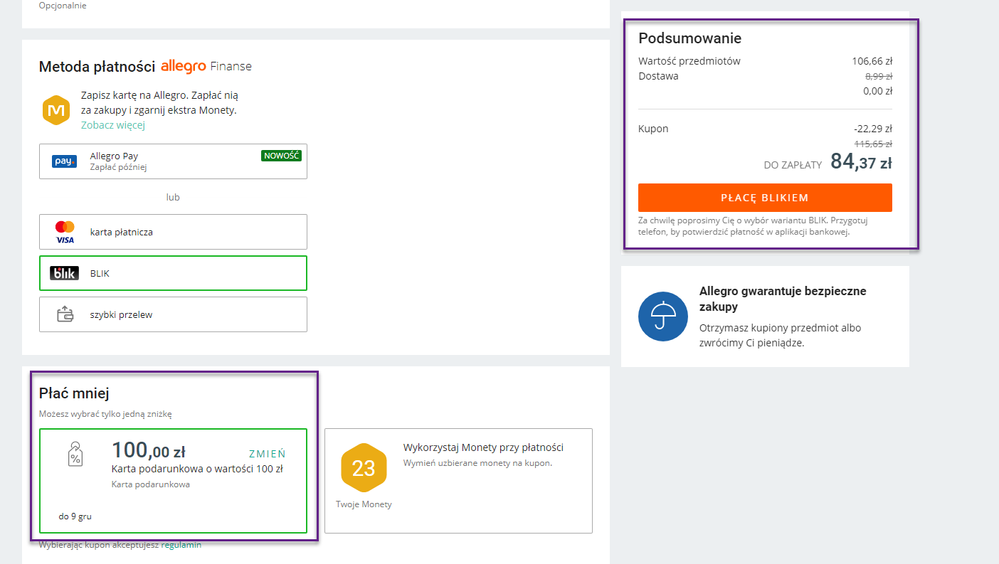
Task: Click the 'Możesz wybrać tylko jedną zniżkę' note
Action: [x=105, y=414]
